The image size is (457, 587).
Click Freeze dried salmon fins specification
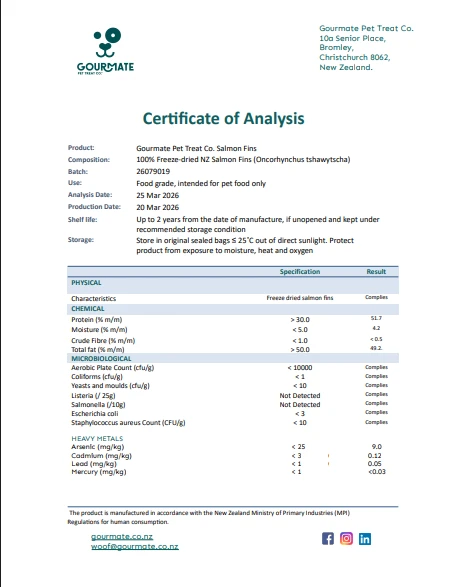click(x=300, y=298)
